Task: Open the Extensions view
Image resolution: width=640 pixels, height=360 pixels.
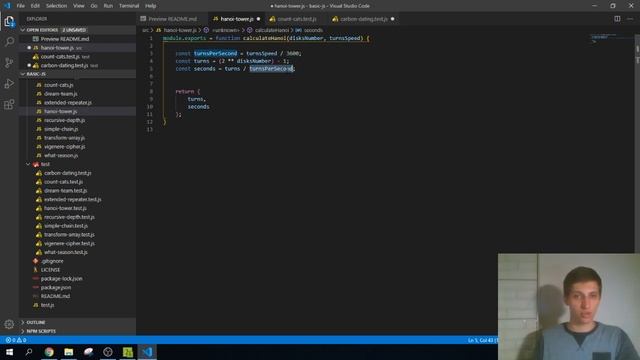Action: click(x=9, y=104)
